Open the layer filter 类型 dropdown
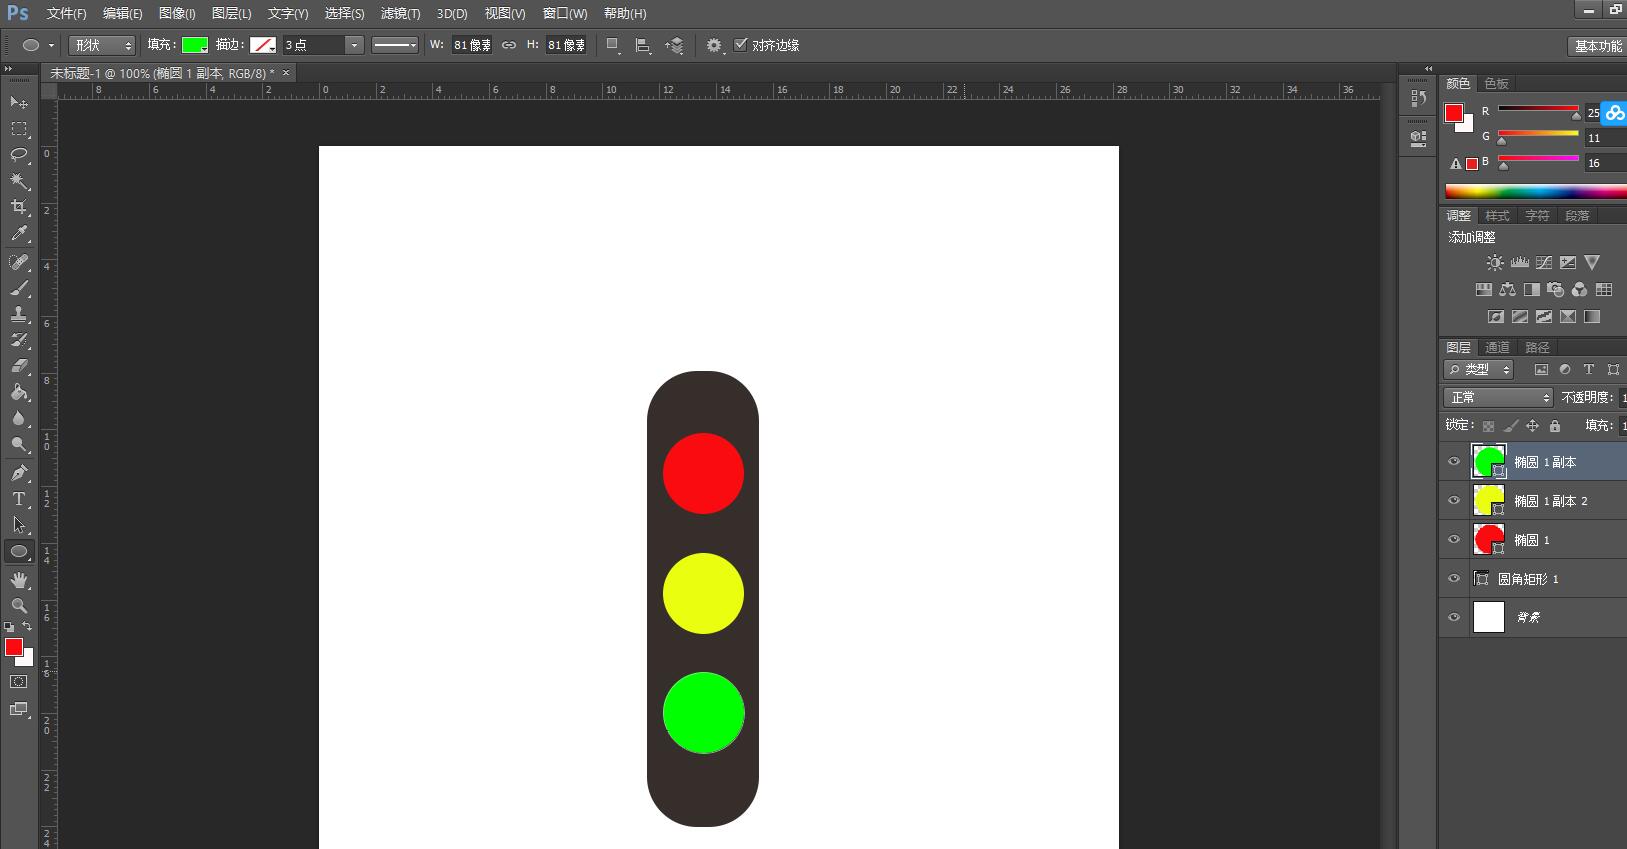 [1479, 370]
